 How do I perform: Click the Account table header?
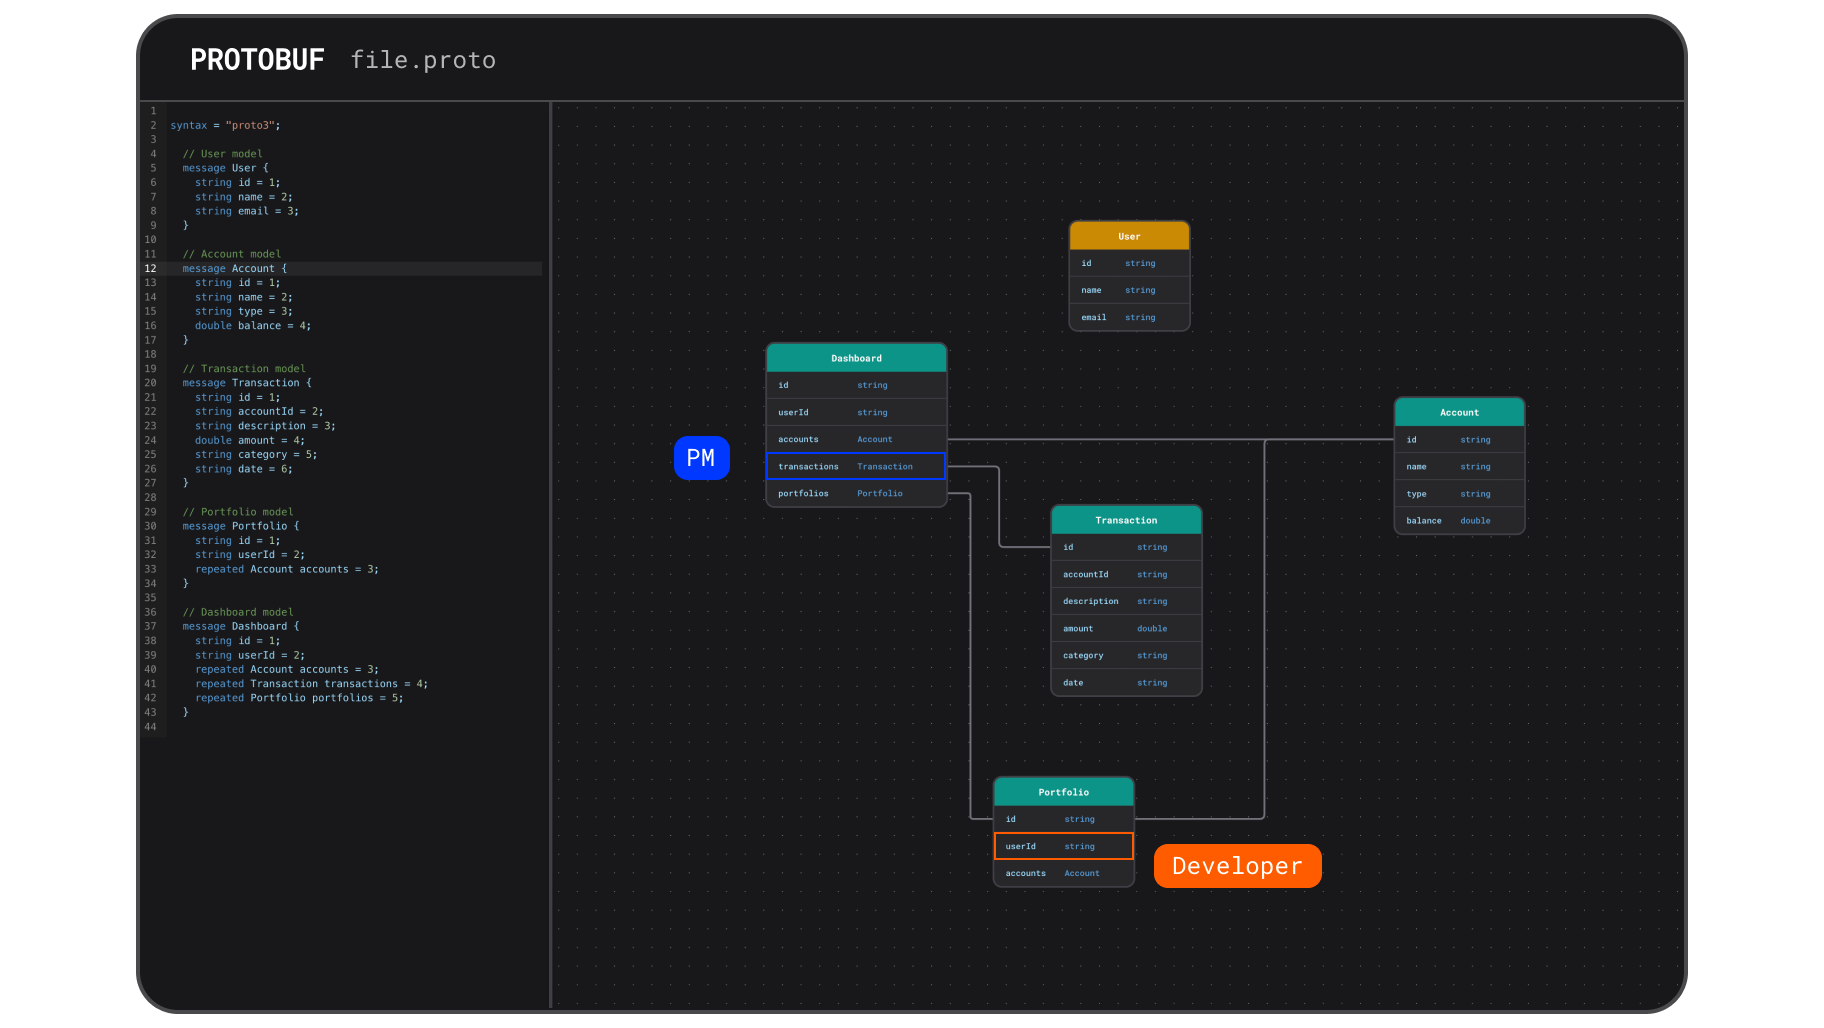[x=1459, y=412]
